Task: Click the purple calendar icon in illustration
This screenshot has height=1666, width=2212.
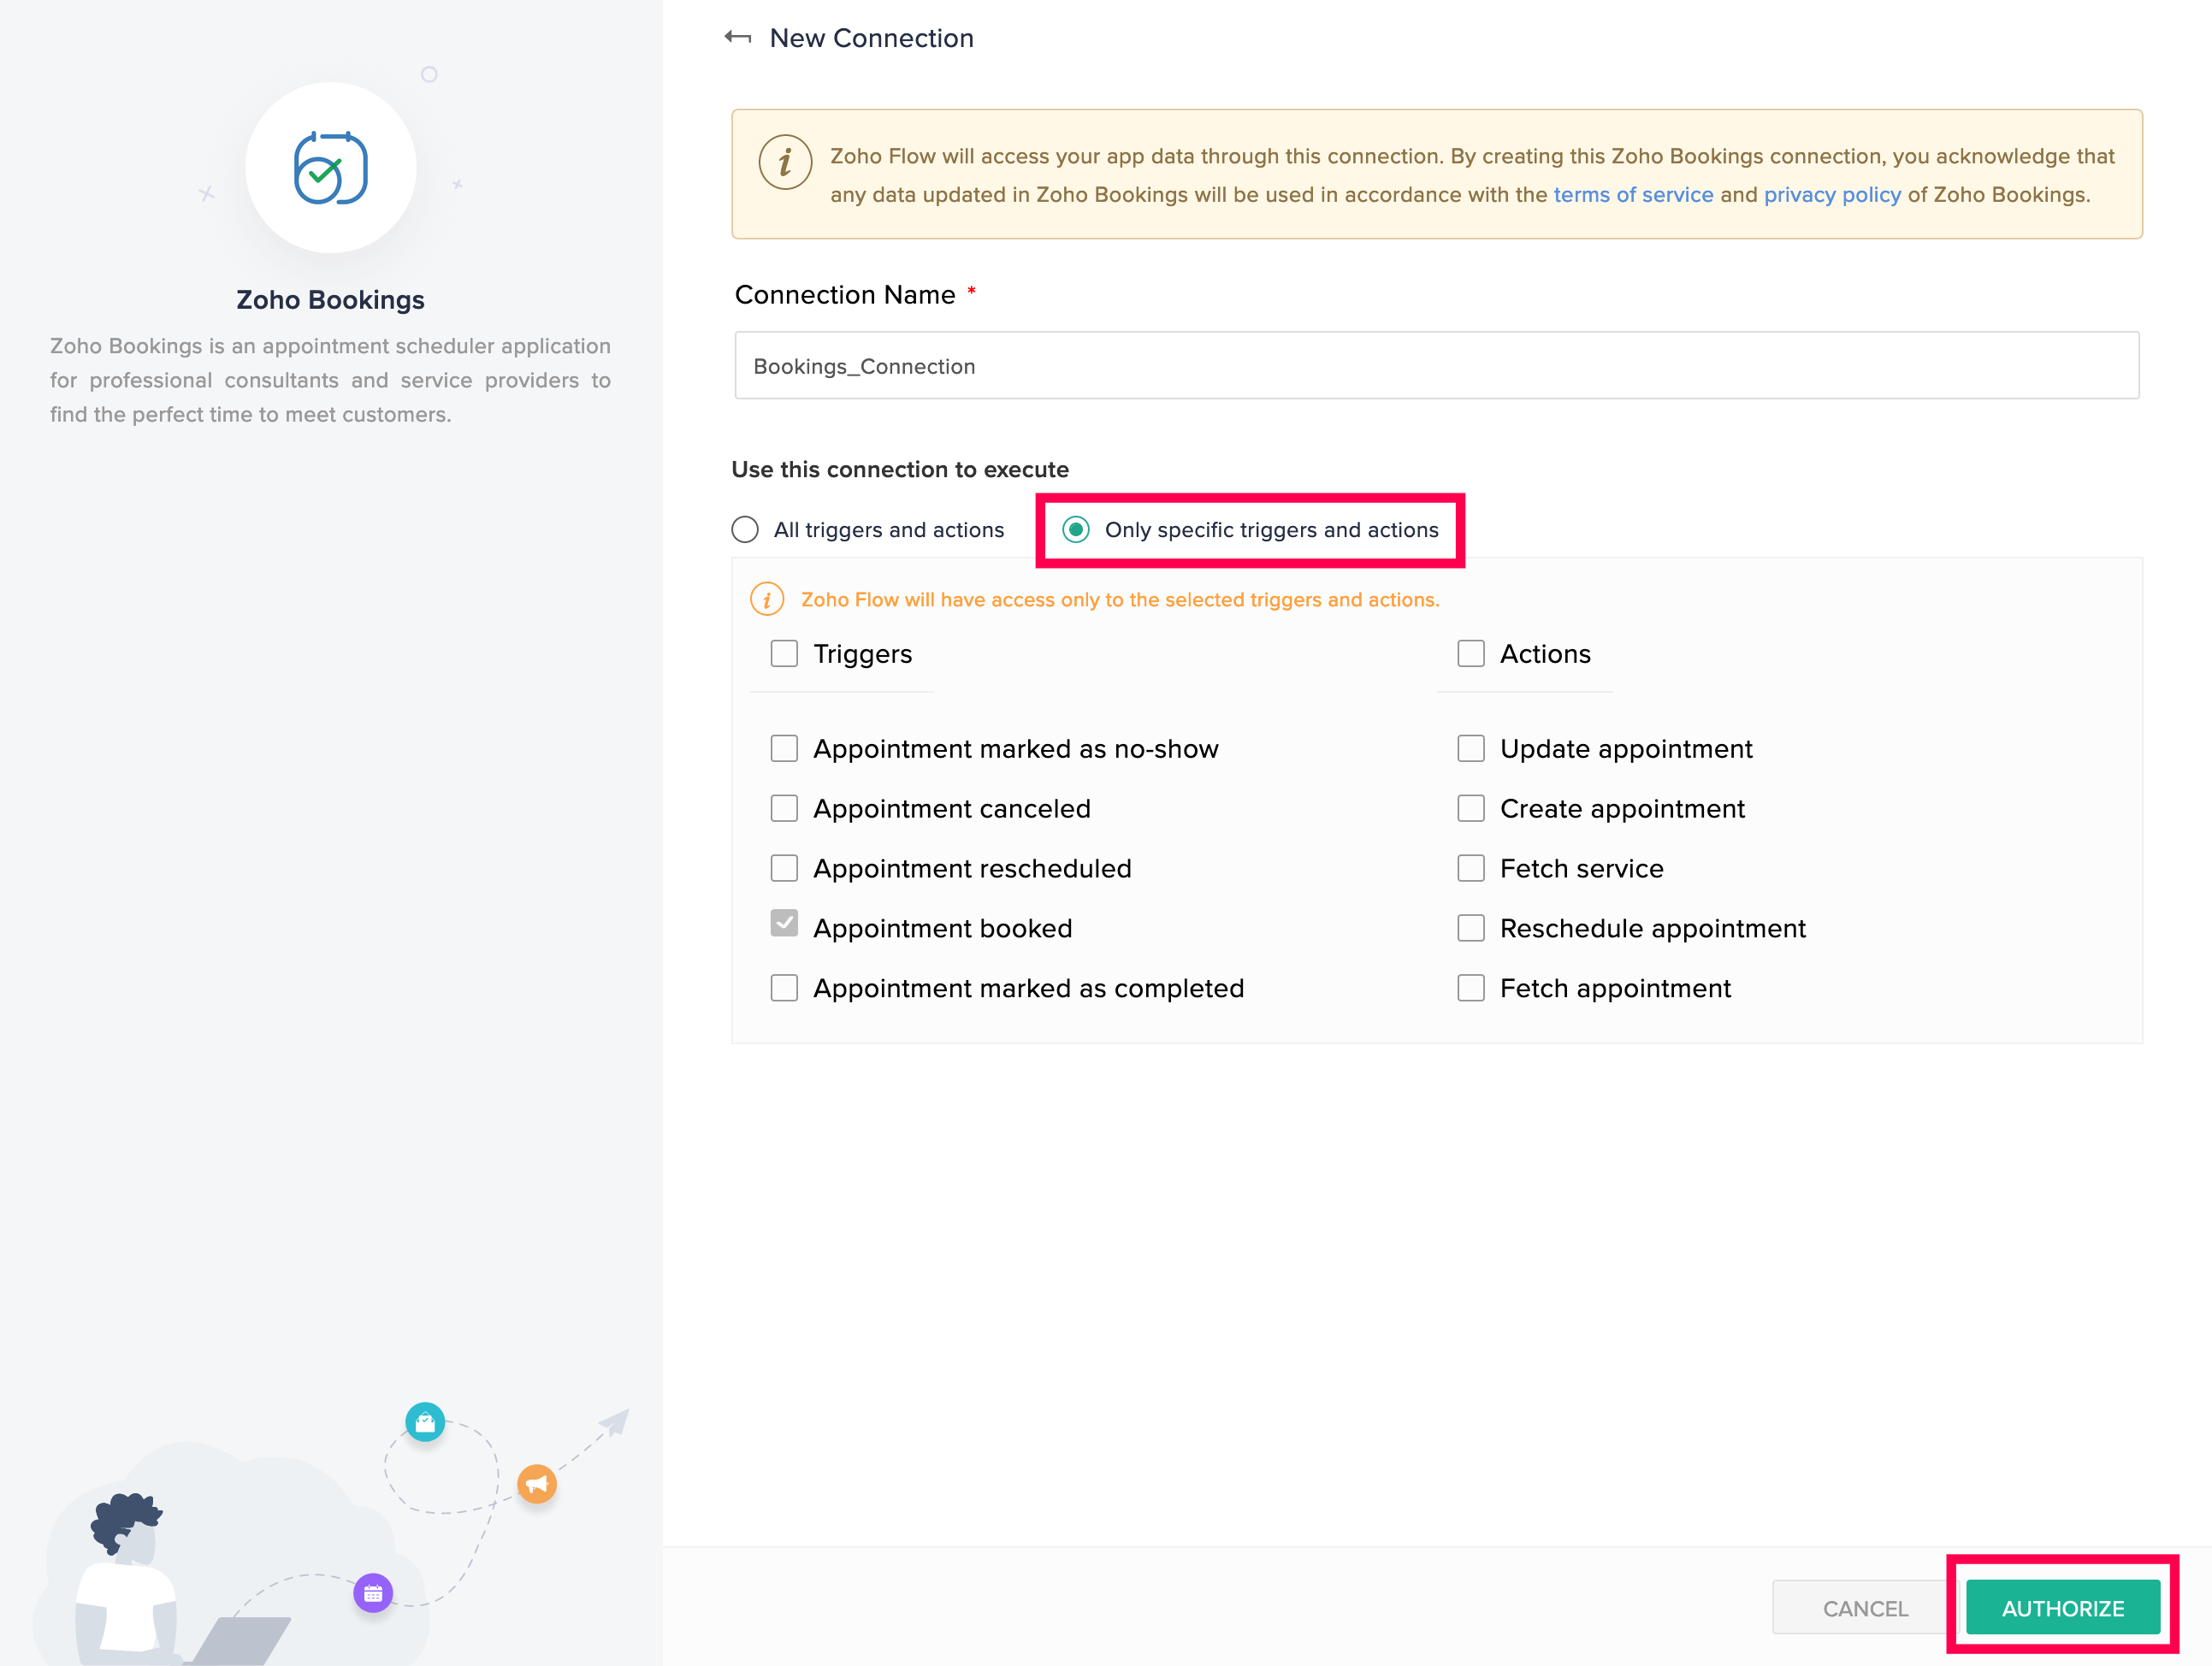Action: 373,1593
